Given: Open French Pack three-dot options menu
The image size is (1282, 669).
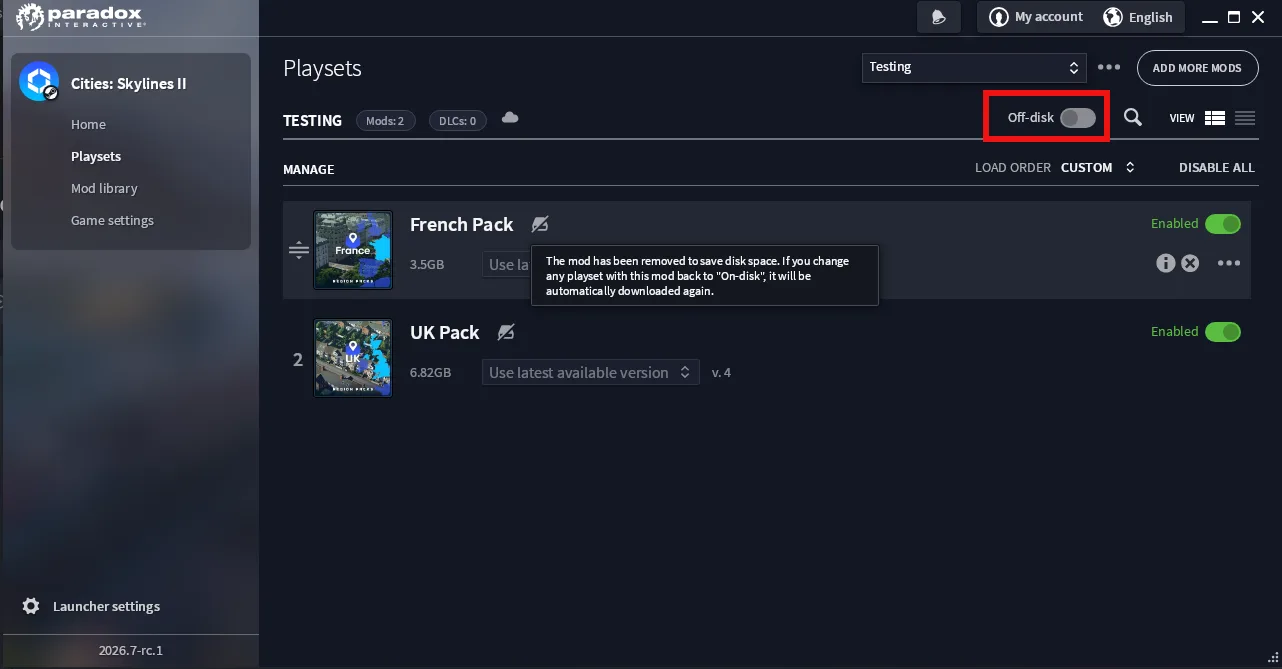Looking at the screenshot, I should (1229, 263).
